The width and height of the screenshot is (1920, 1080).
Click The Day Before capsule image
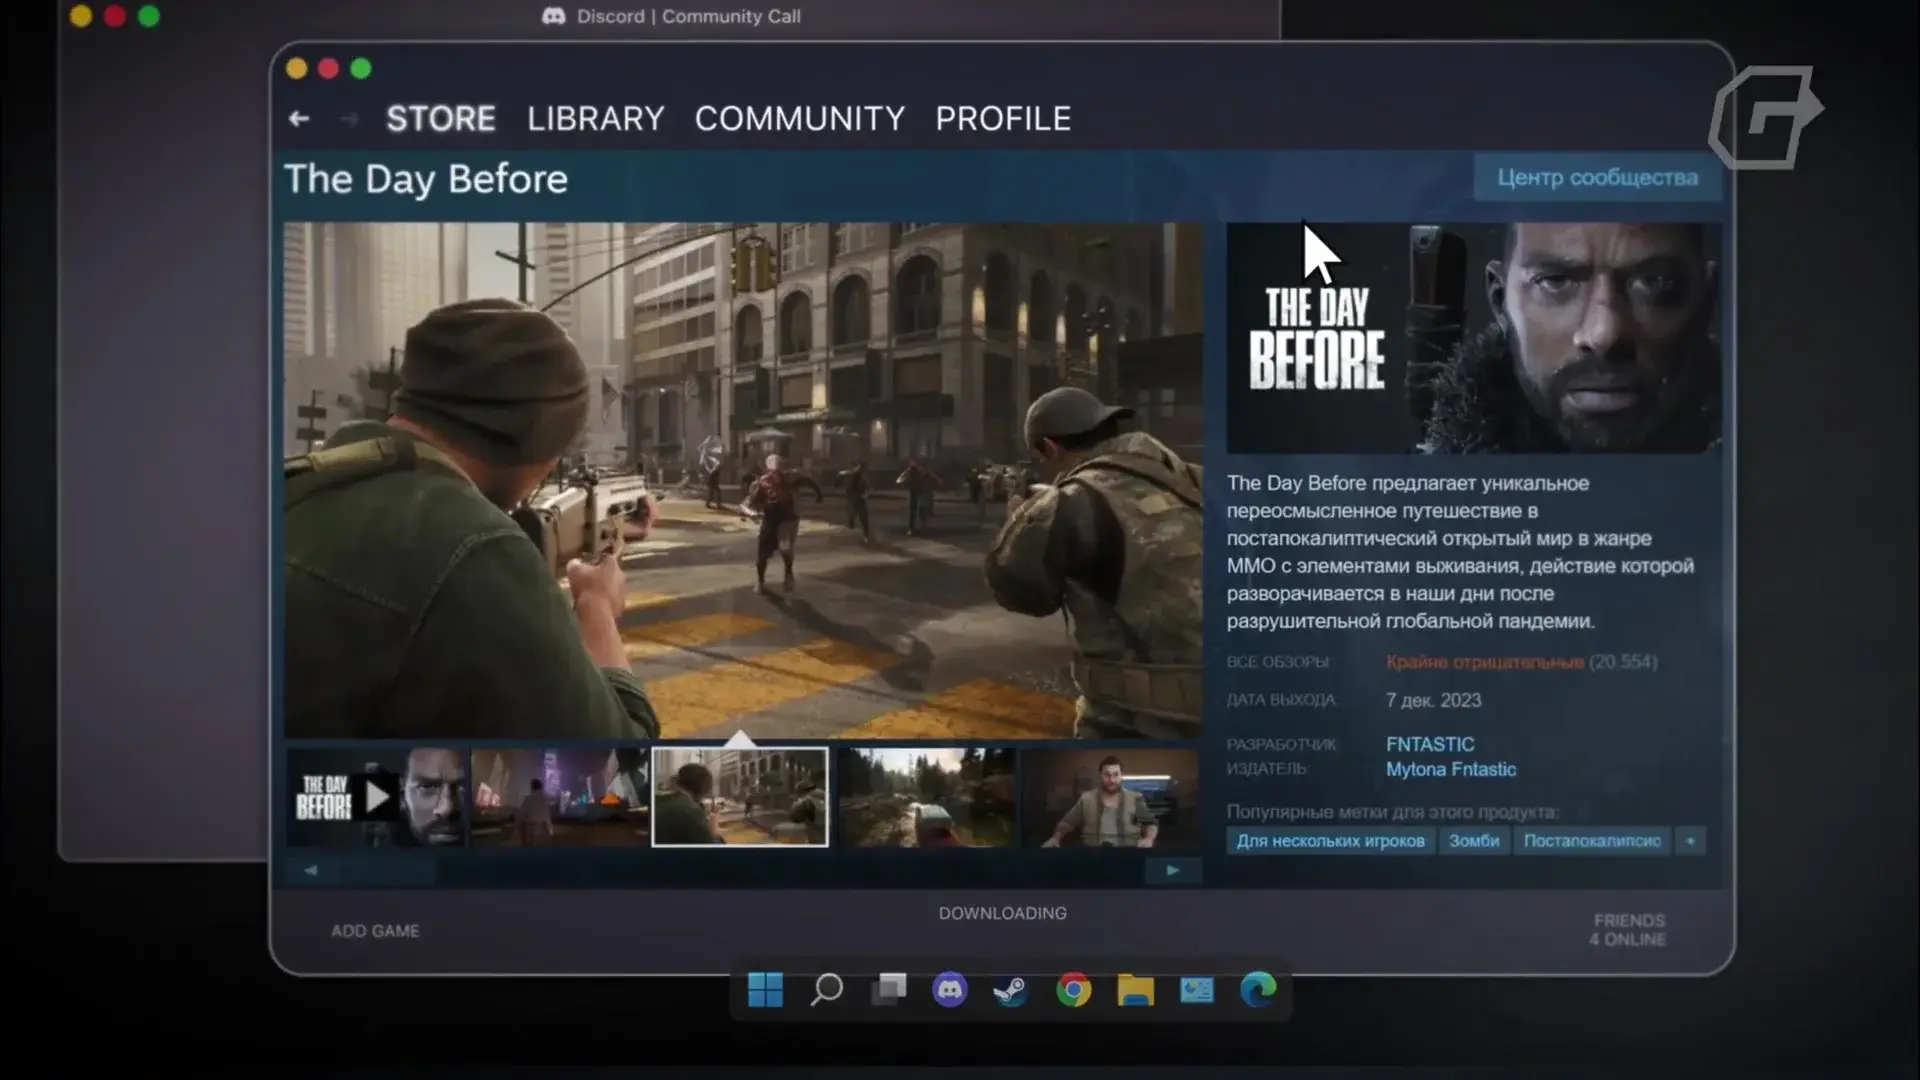point(1474,338)
